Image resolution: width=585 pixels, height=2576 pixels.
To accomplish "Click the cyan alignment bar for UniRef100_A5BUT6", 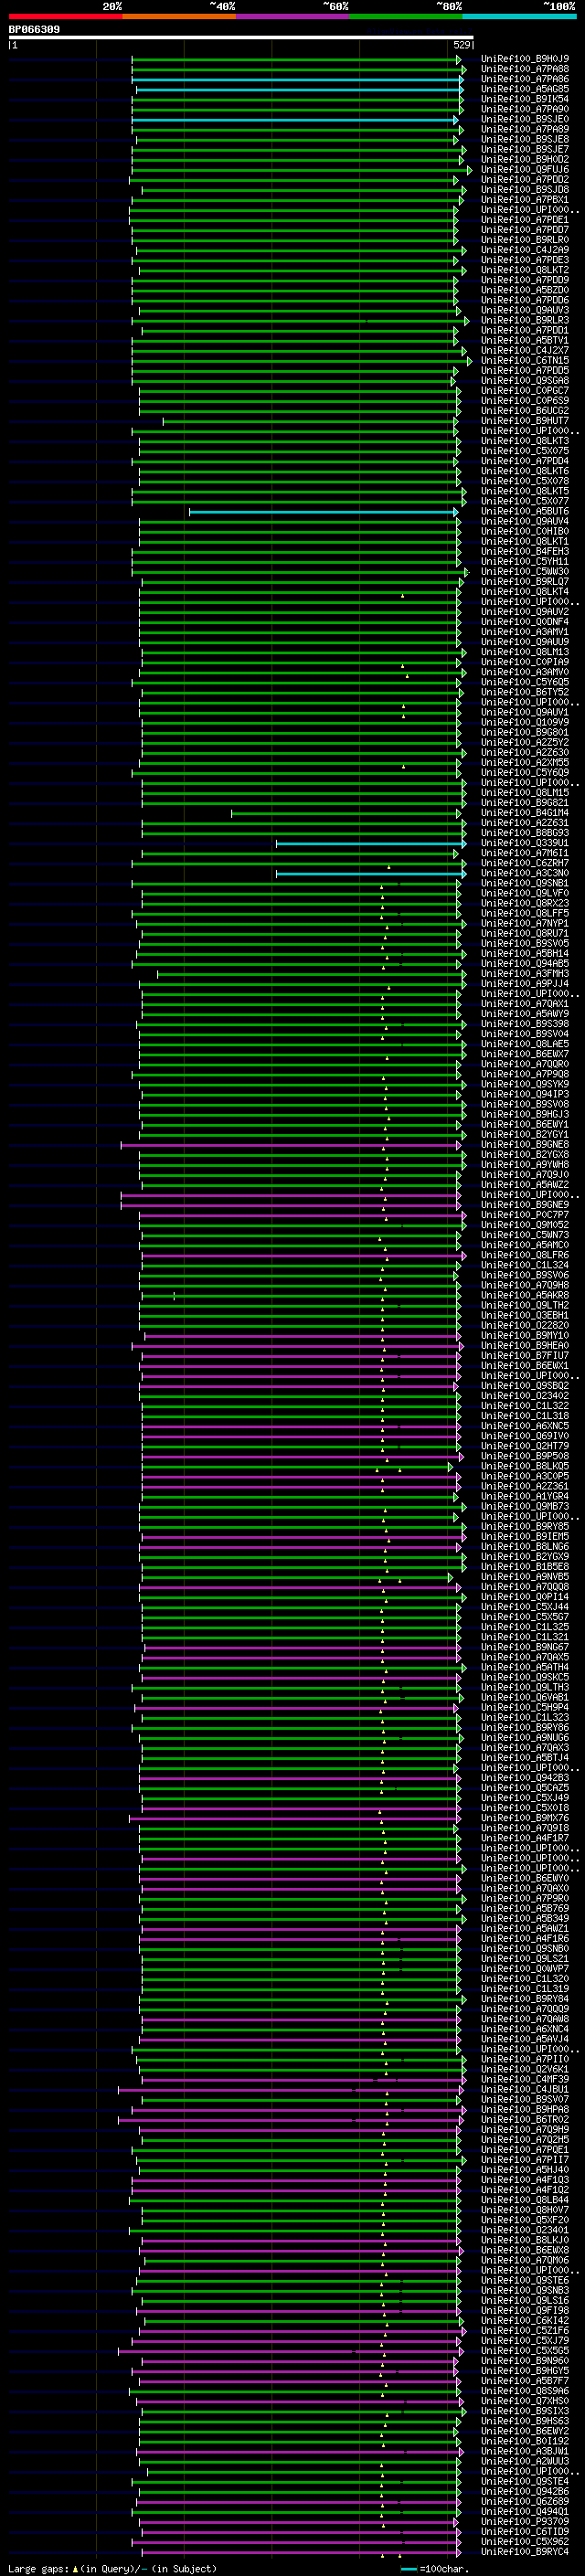I will pos(324,512).
